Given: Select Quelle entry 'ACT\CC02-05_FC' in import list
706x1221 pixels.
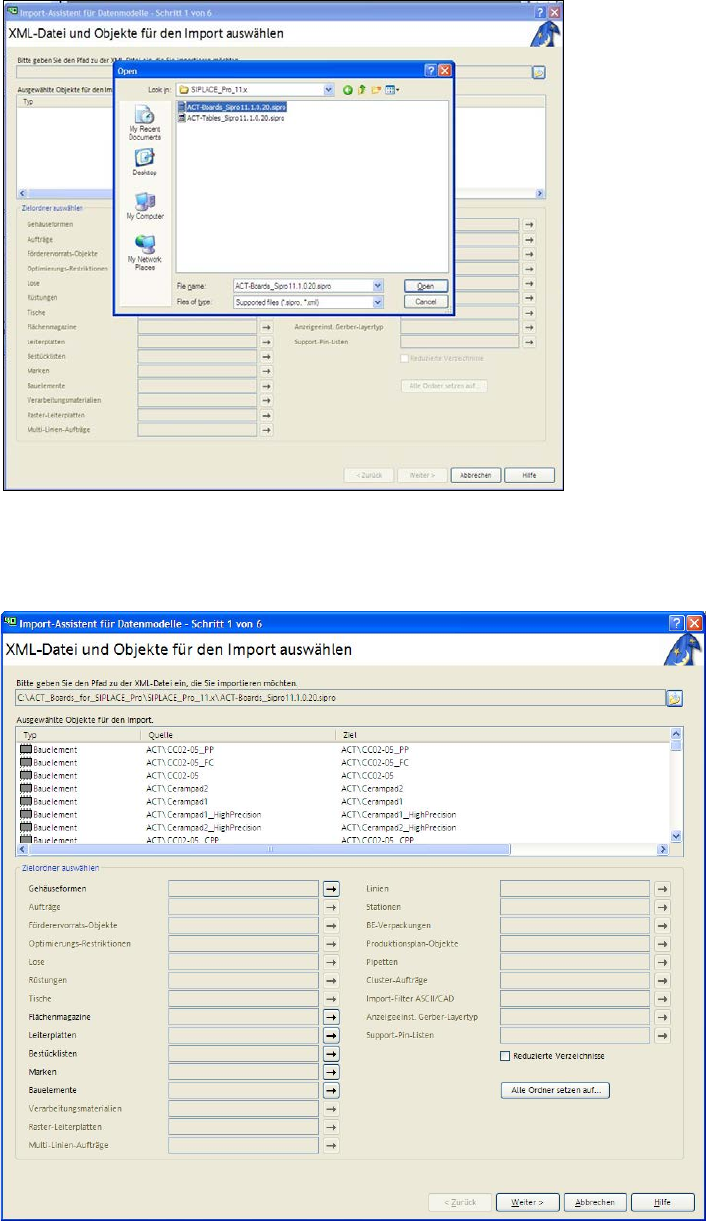Looking at the screenshot, I should coord(179,761).
